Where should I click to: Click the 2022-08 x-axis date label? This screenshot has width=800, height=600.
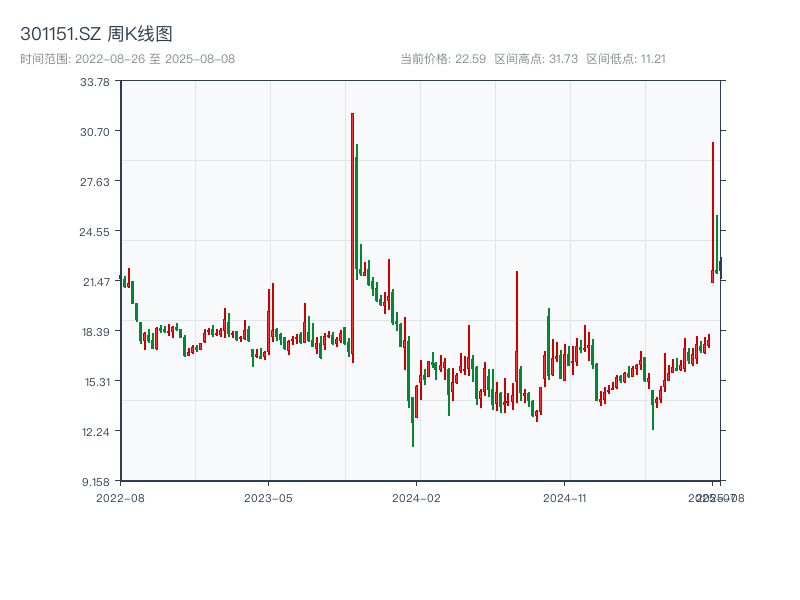click(x=120, y=497)
